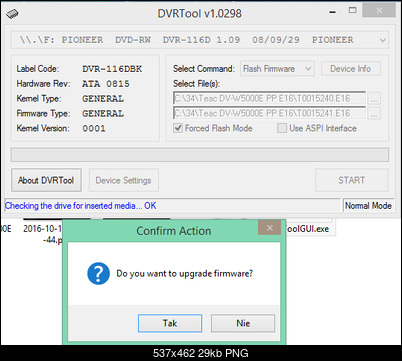Maximize the DVRTool window

click(352, 11)
